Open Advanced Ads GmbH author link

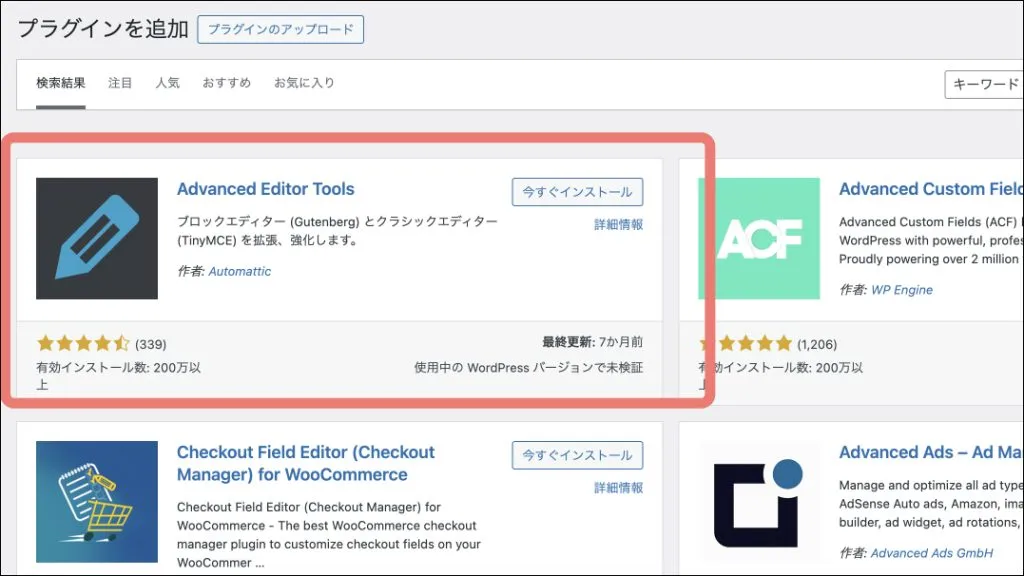(932, 553)
